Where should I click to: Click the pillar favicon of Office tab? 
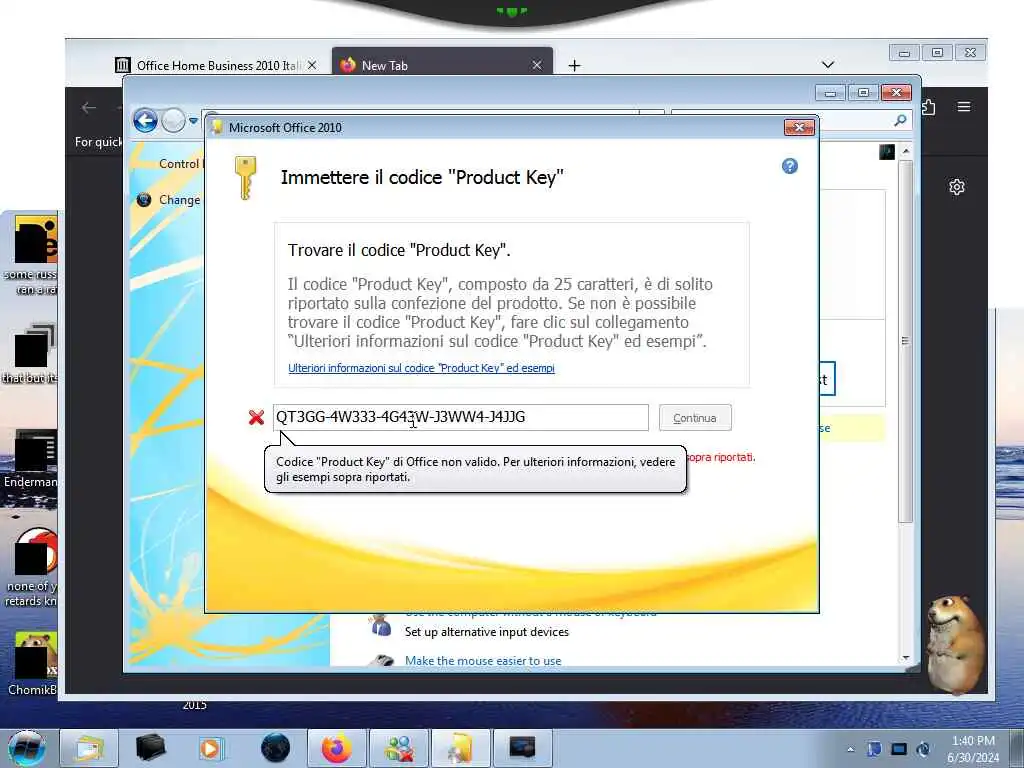pos(123,65)
